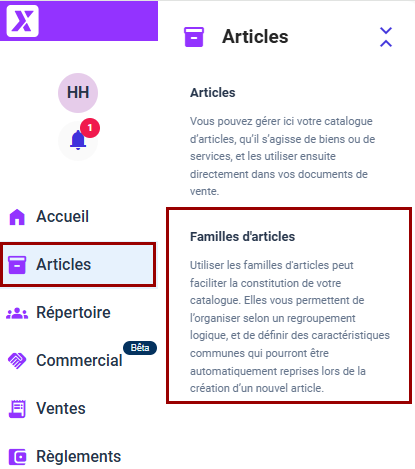Click the Répertoire people icon
Viewport: 415px width, 469px height.
[17, 313]
